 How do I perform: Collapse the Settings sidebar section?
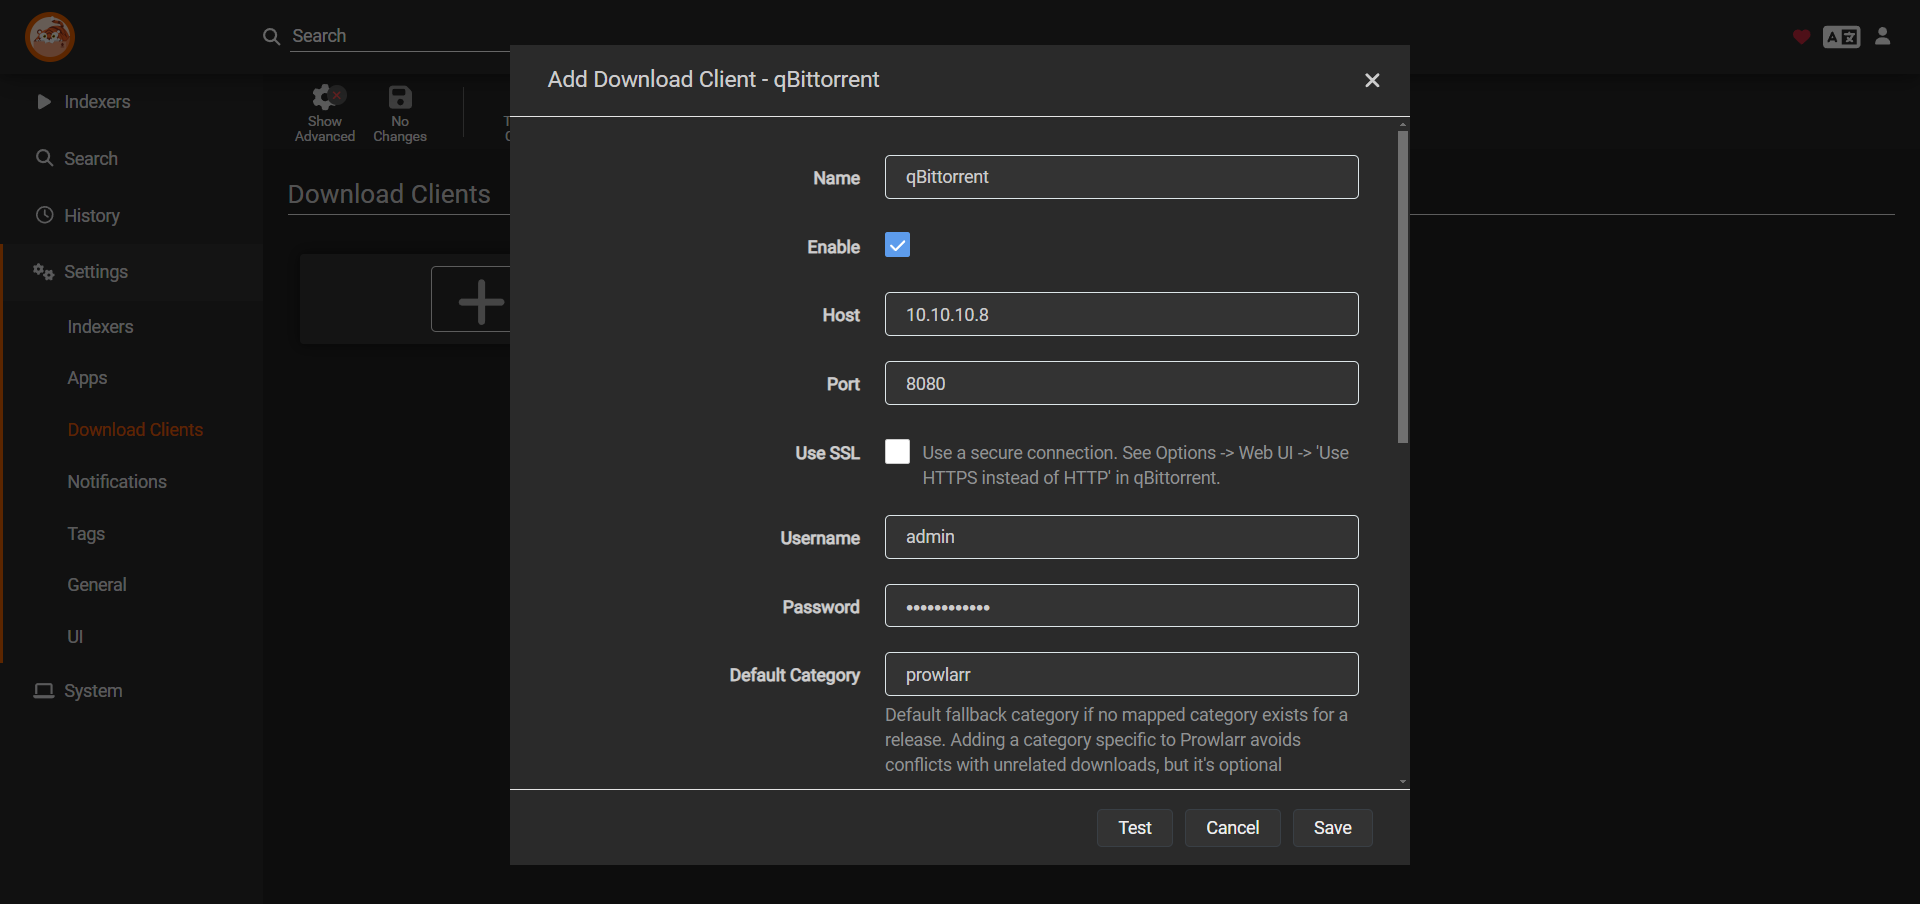(95, 272)
